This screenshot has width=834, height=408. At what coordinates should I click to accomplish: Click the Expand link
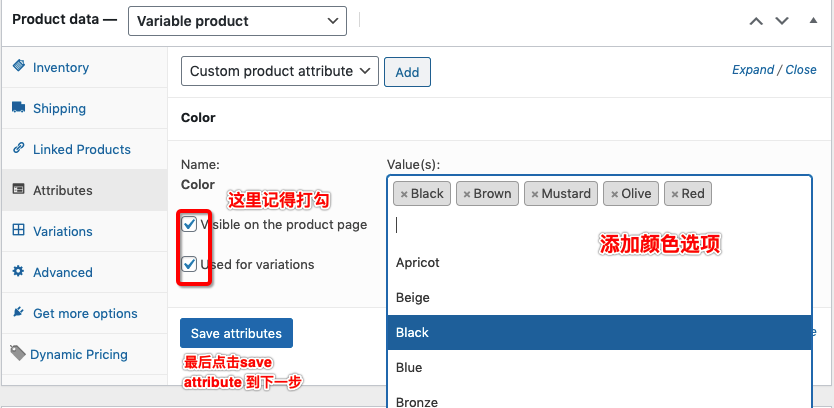(752, 70)
